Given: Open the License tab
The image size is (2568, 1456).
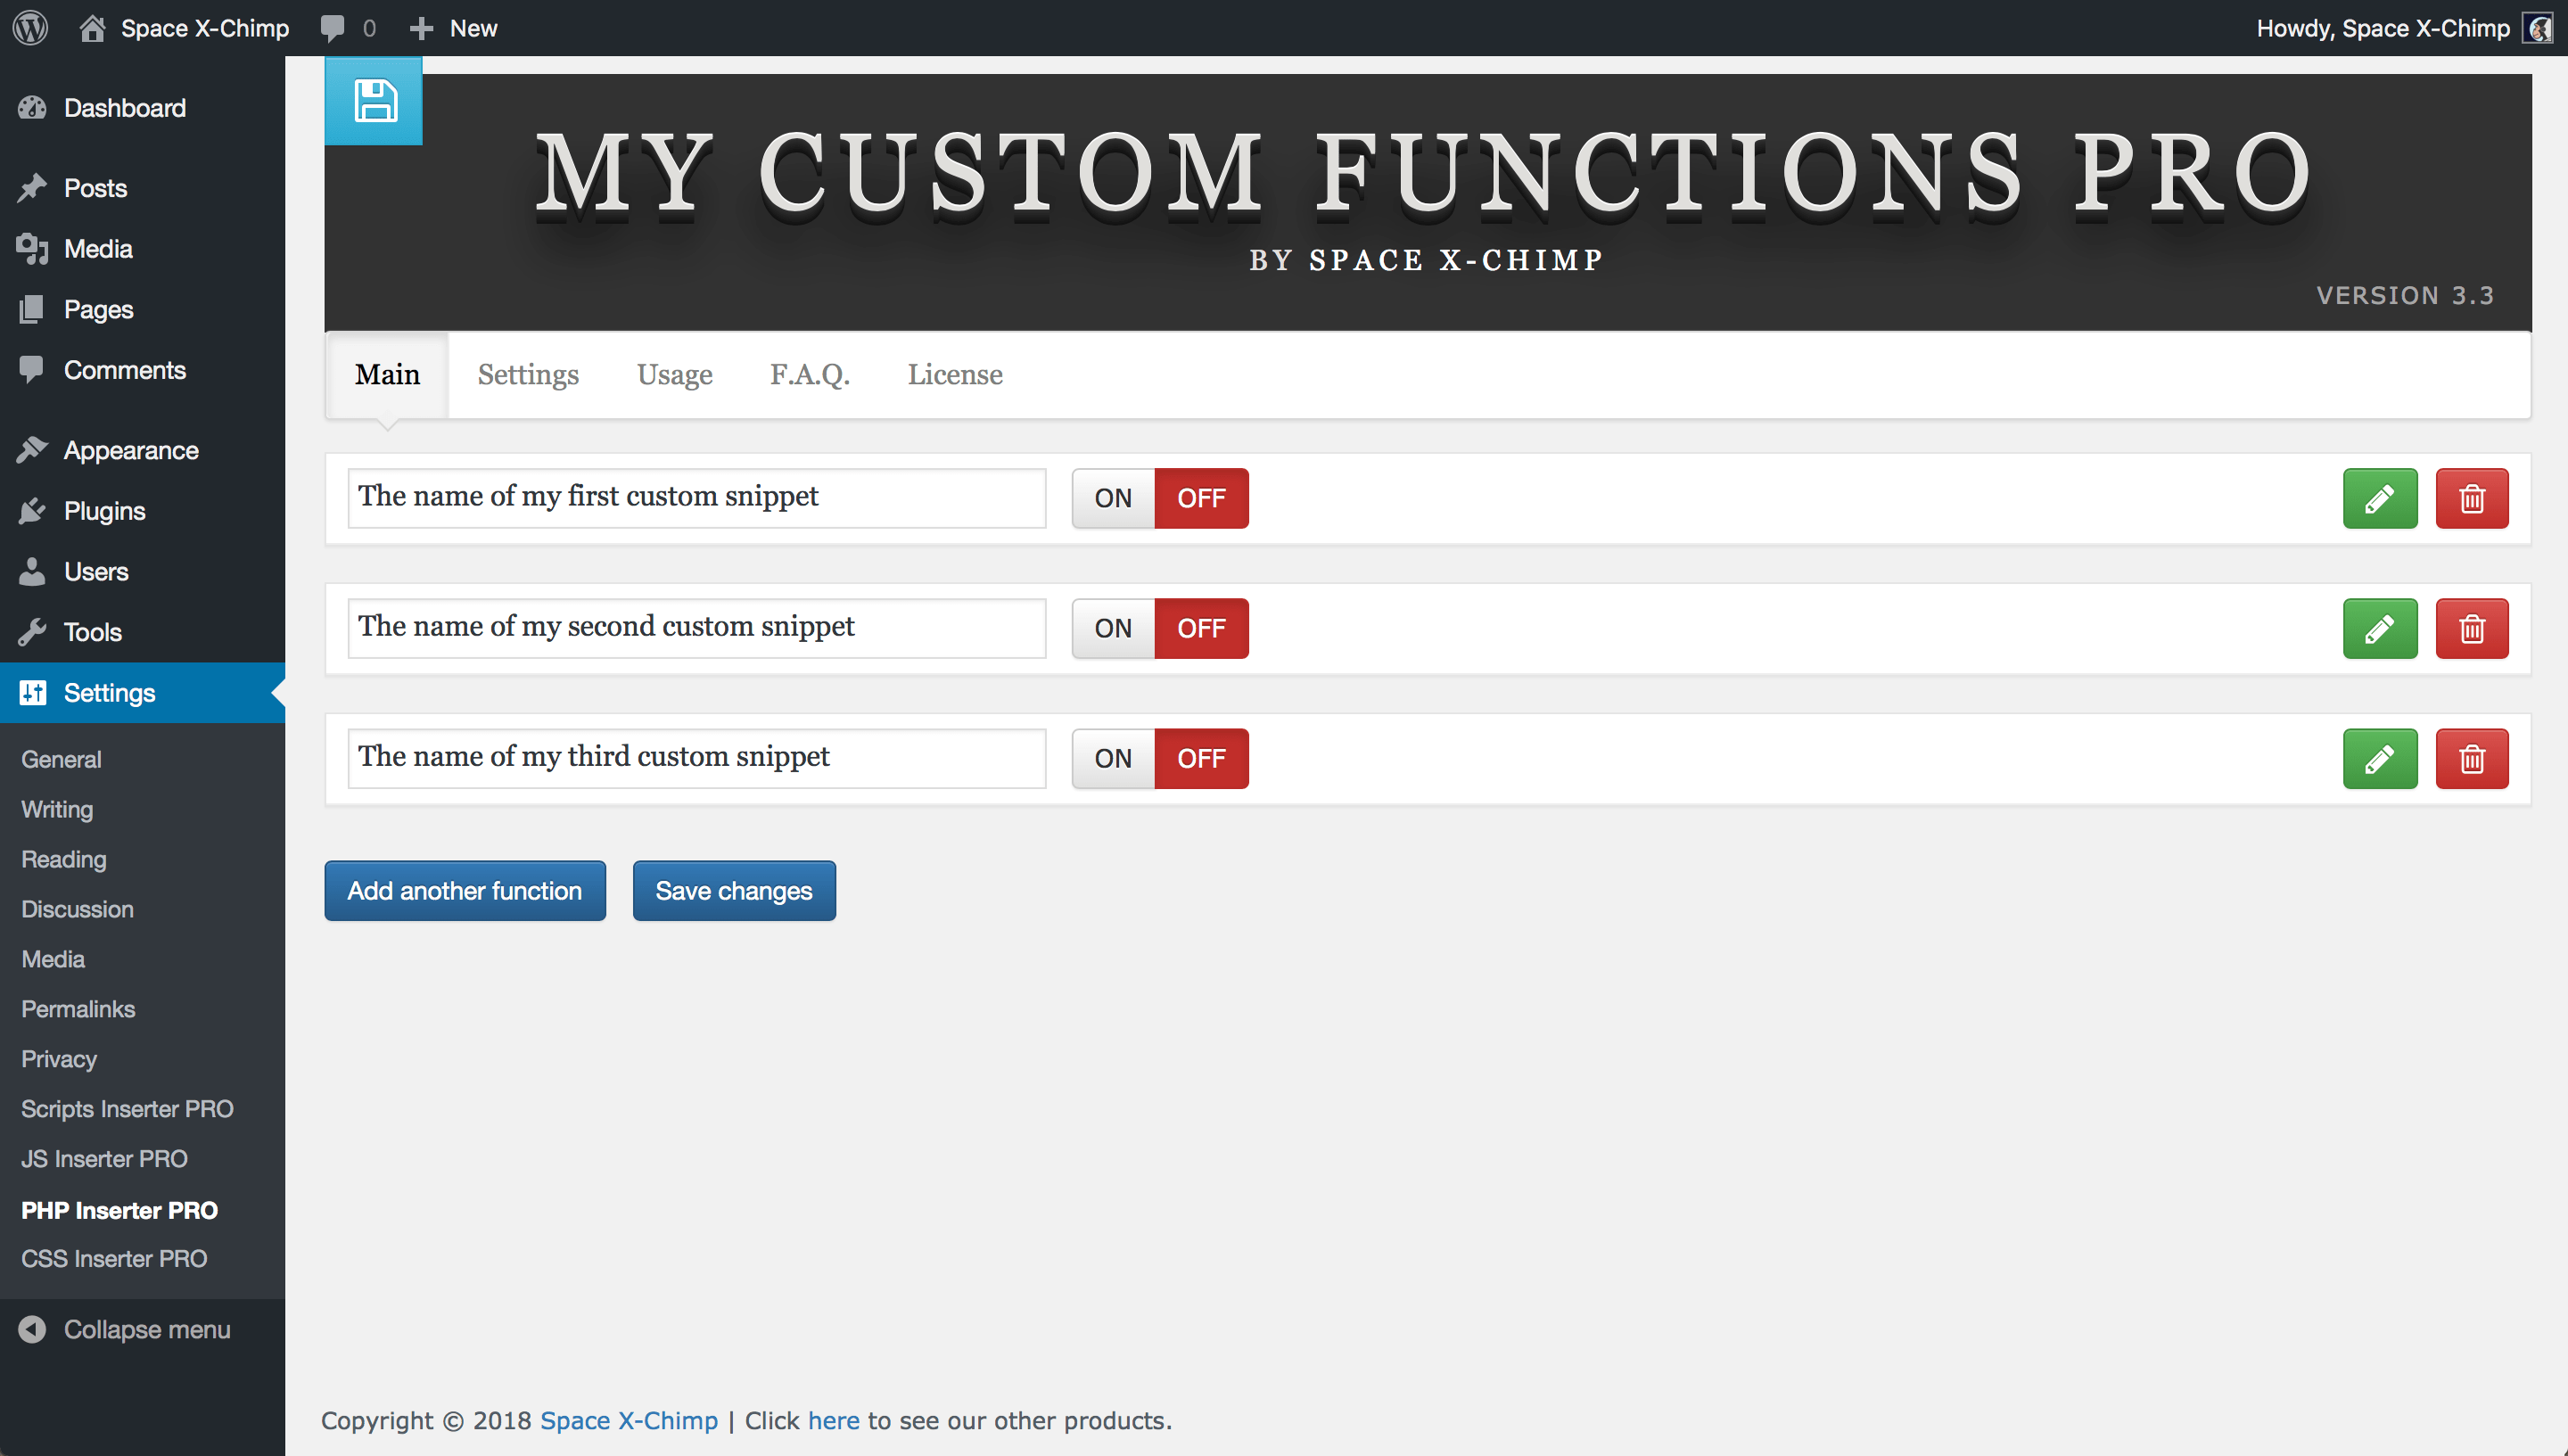Looking at the screenshot, I should (x=952, y=374).
